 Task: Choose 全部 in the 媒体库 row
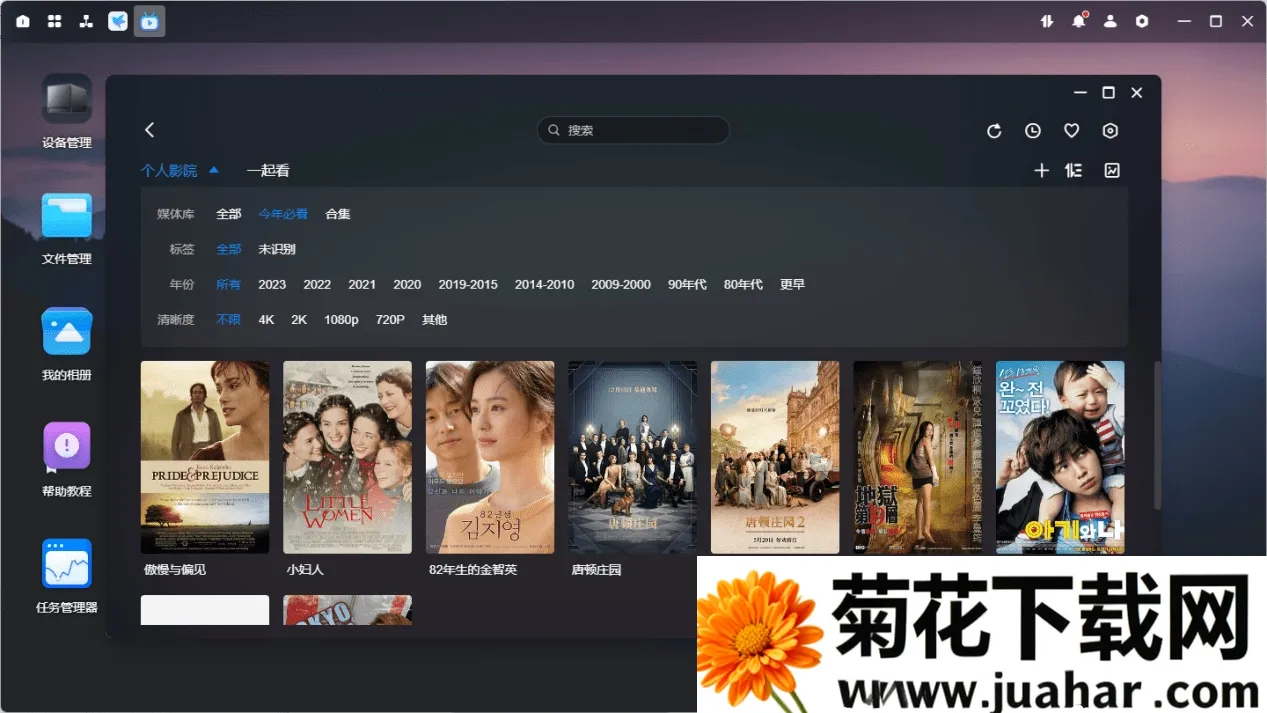(229, 214)
